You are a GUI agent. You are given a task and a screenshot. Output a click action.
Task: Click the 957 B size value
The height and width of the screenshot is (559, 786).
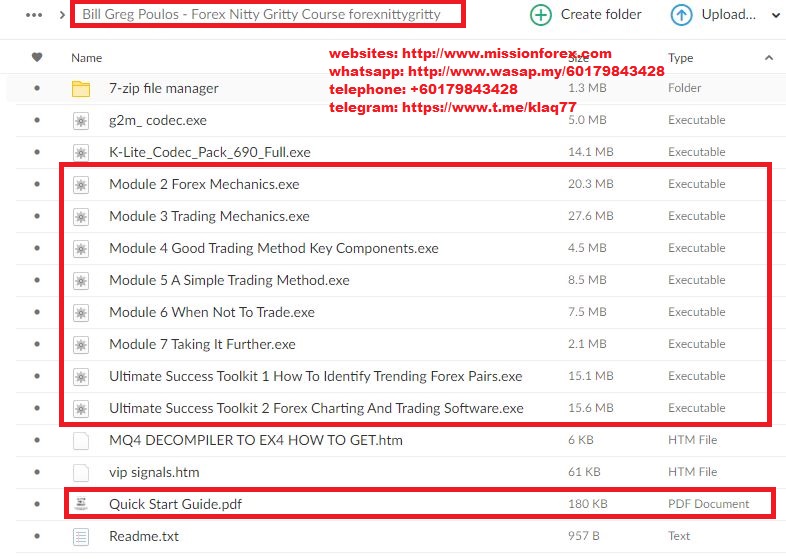(x=583, y=536)
